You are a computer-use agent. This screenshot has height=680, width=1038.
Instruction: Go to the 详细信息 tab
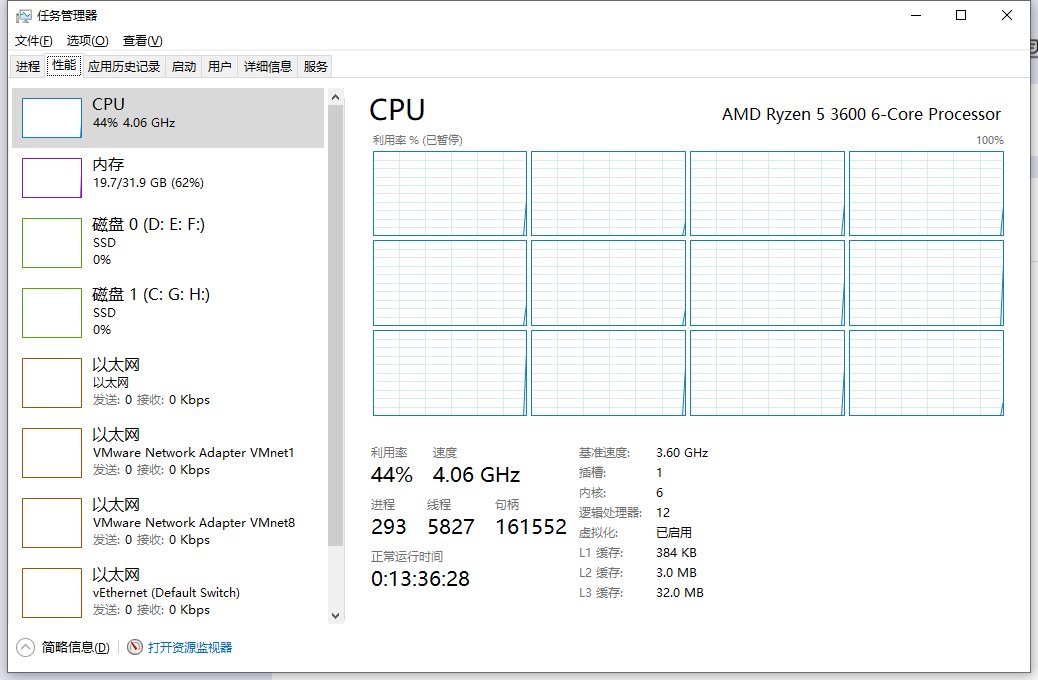[268, 67]
